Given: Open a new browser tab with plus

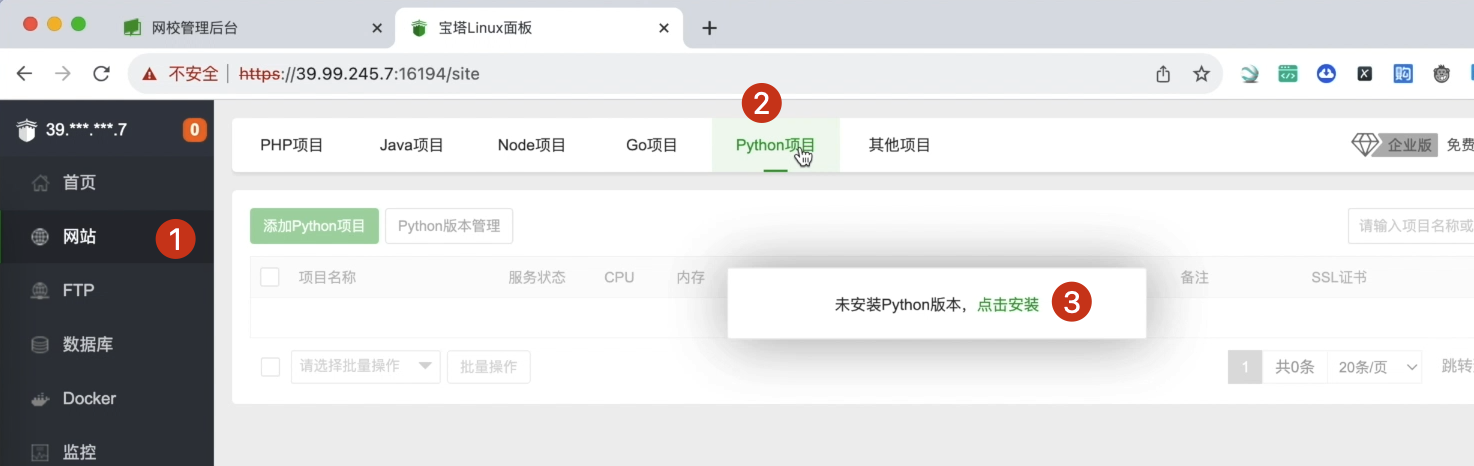Looking at the screenshot, I should pyautogui.click(x=709, y=28).
